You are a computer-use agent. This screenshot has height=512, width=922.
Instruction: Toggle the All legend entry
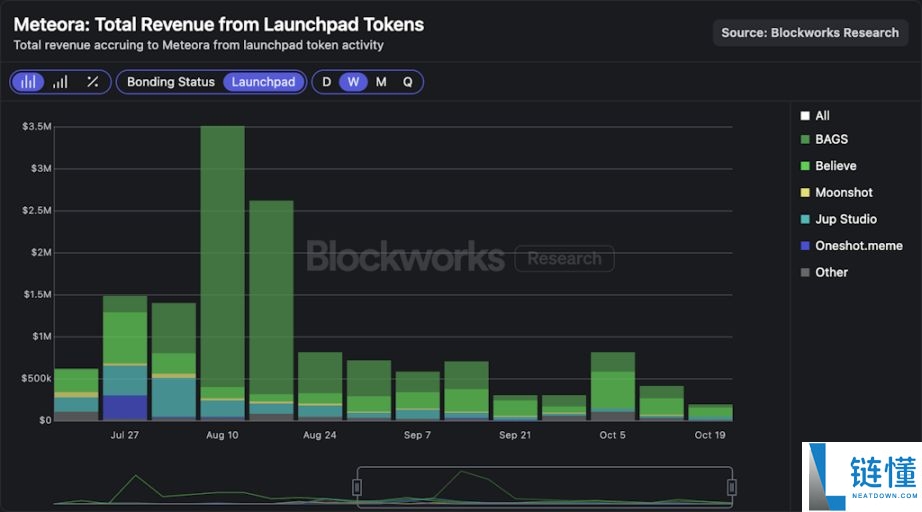(815, 116)
